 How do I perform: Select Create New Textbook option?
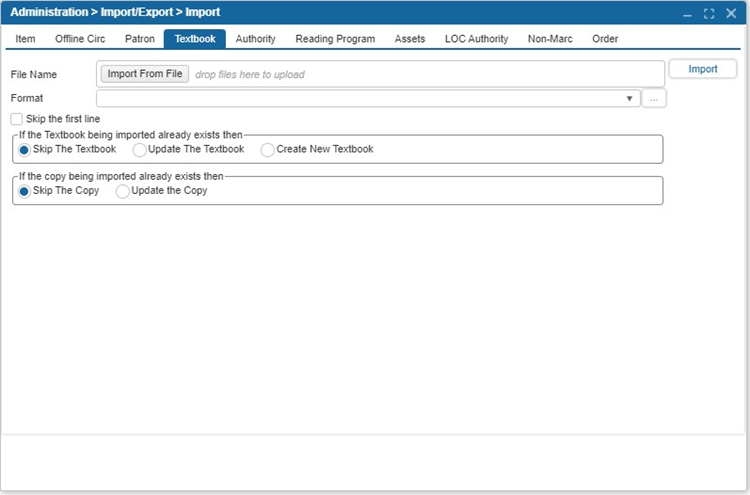click(268, 149)
